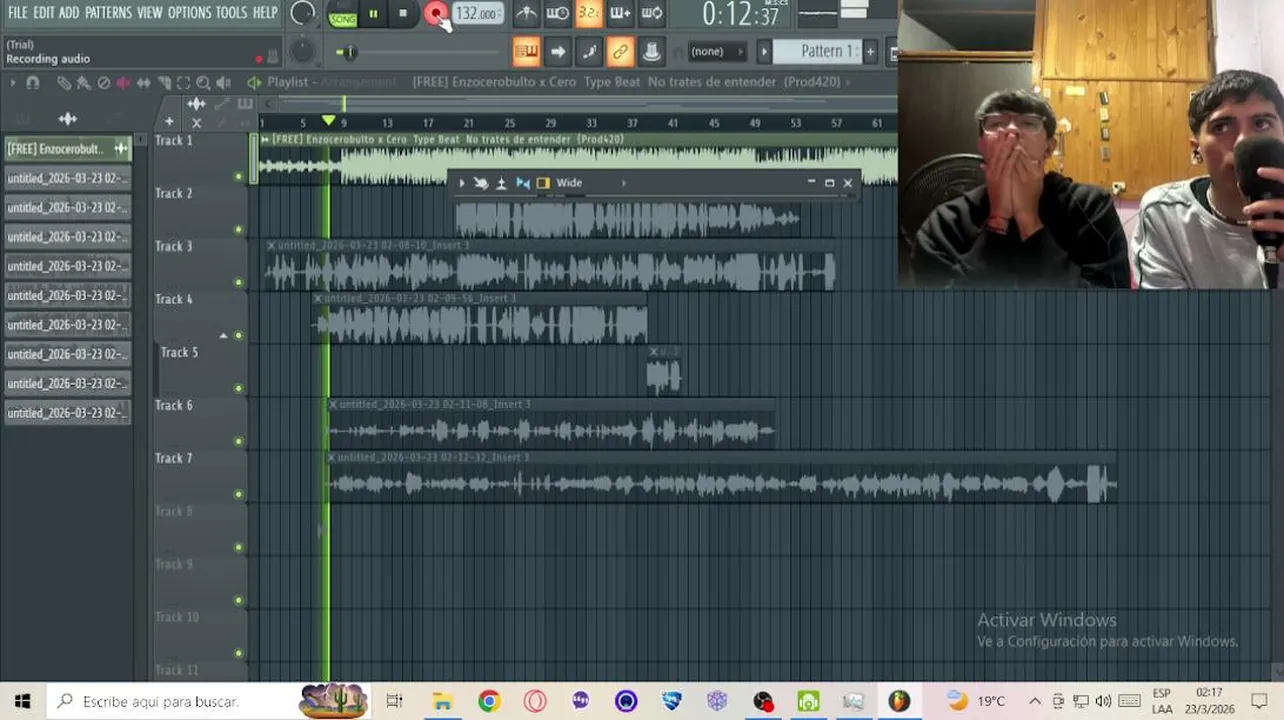
Task: Click the plus icon in the playlist header
Action: point(169,122)
